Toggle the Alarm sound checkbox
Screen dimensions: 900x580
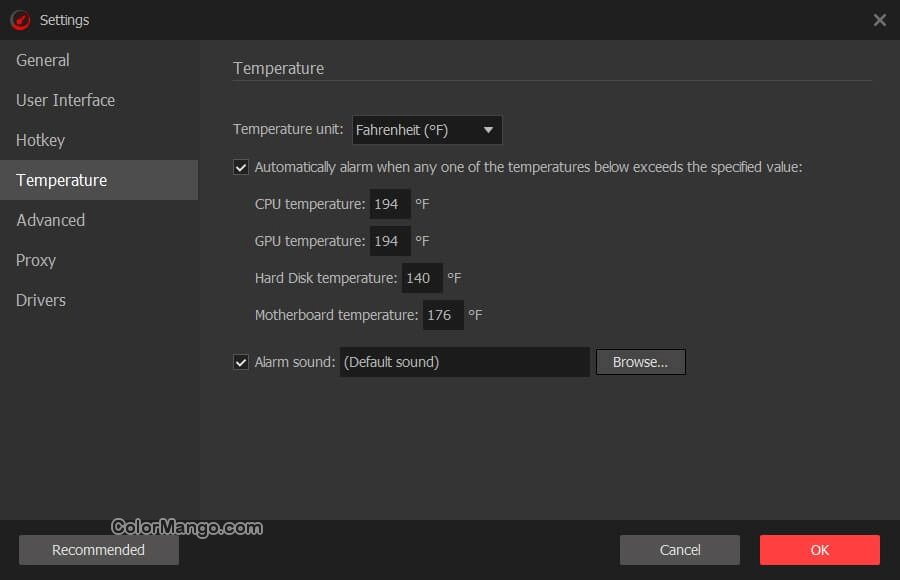240,361
